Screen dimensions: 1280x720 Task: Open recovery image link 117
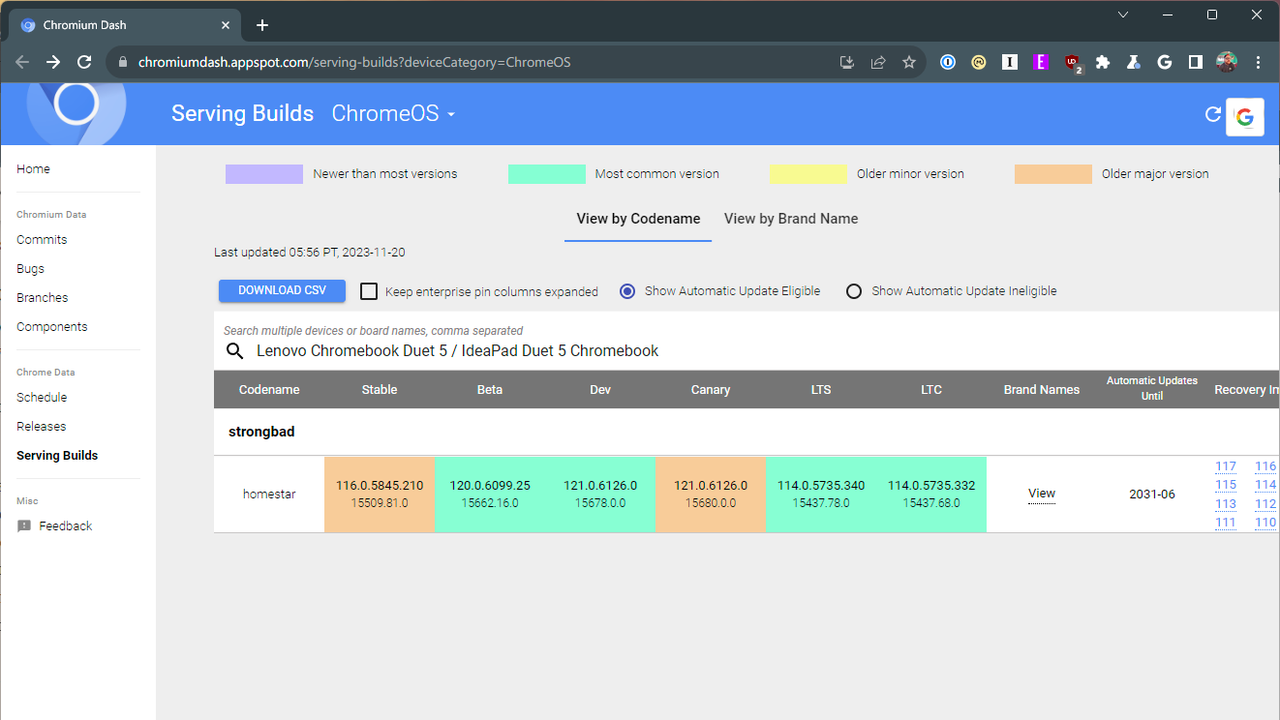pos(1226,467)
